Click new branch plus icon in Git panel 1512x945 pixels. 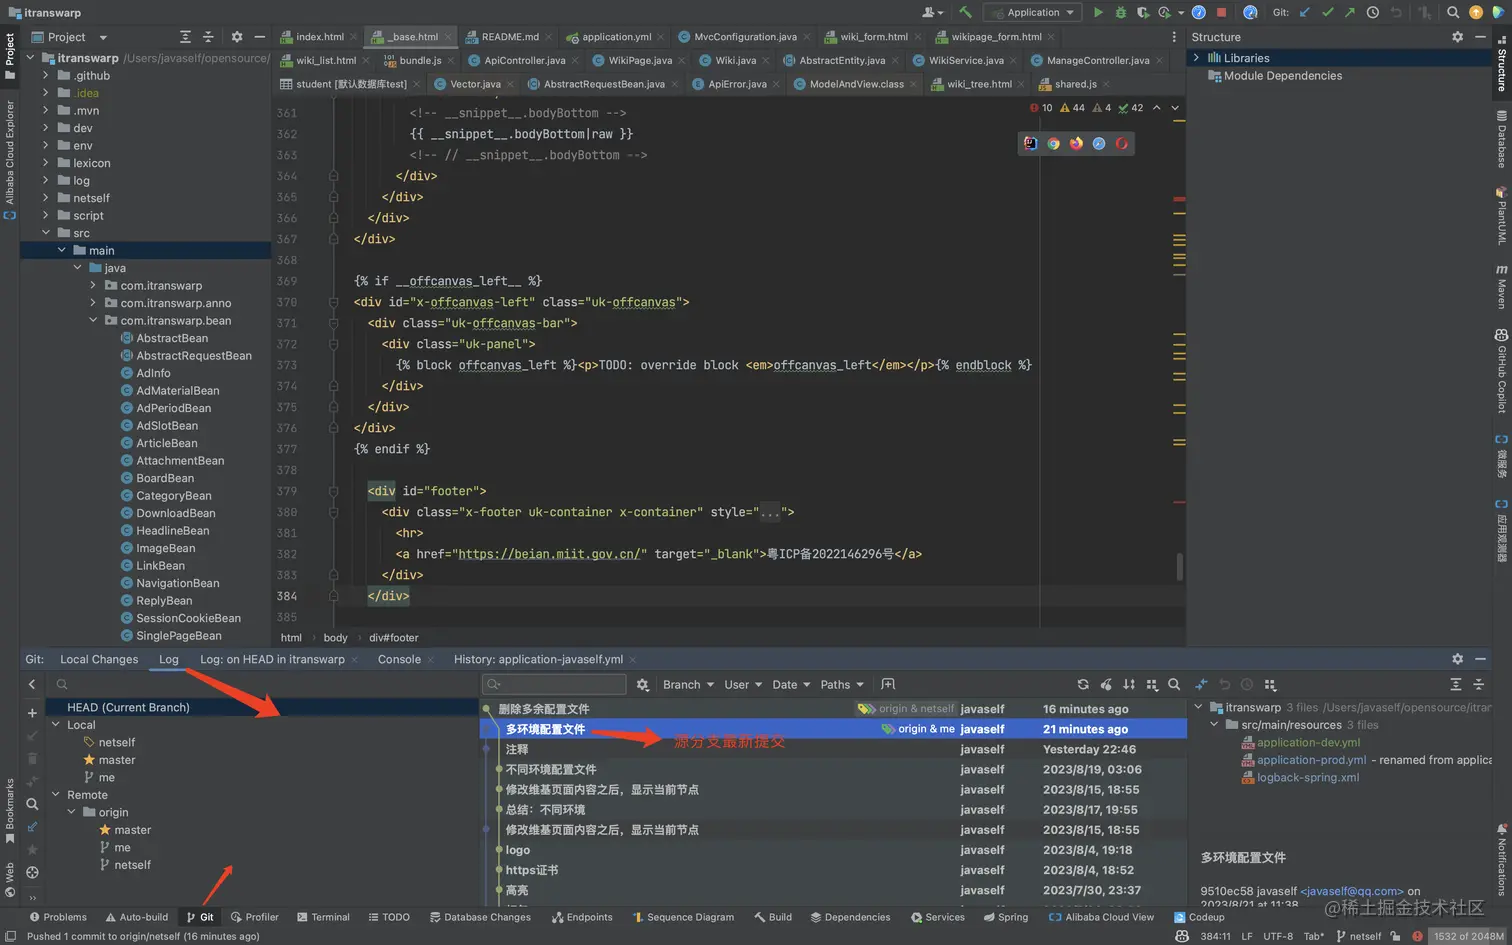(32, 713)
